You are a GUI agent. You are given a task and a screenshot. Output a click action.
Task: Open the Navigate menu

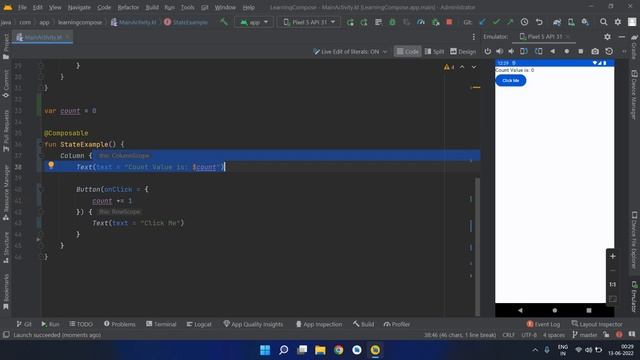(79, 7)
